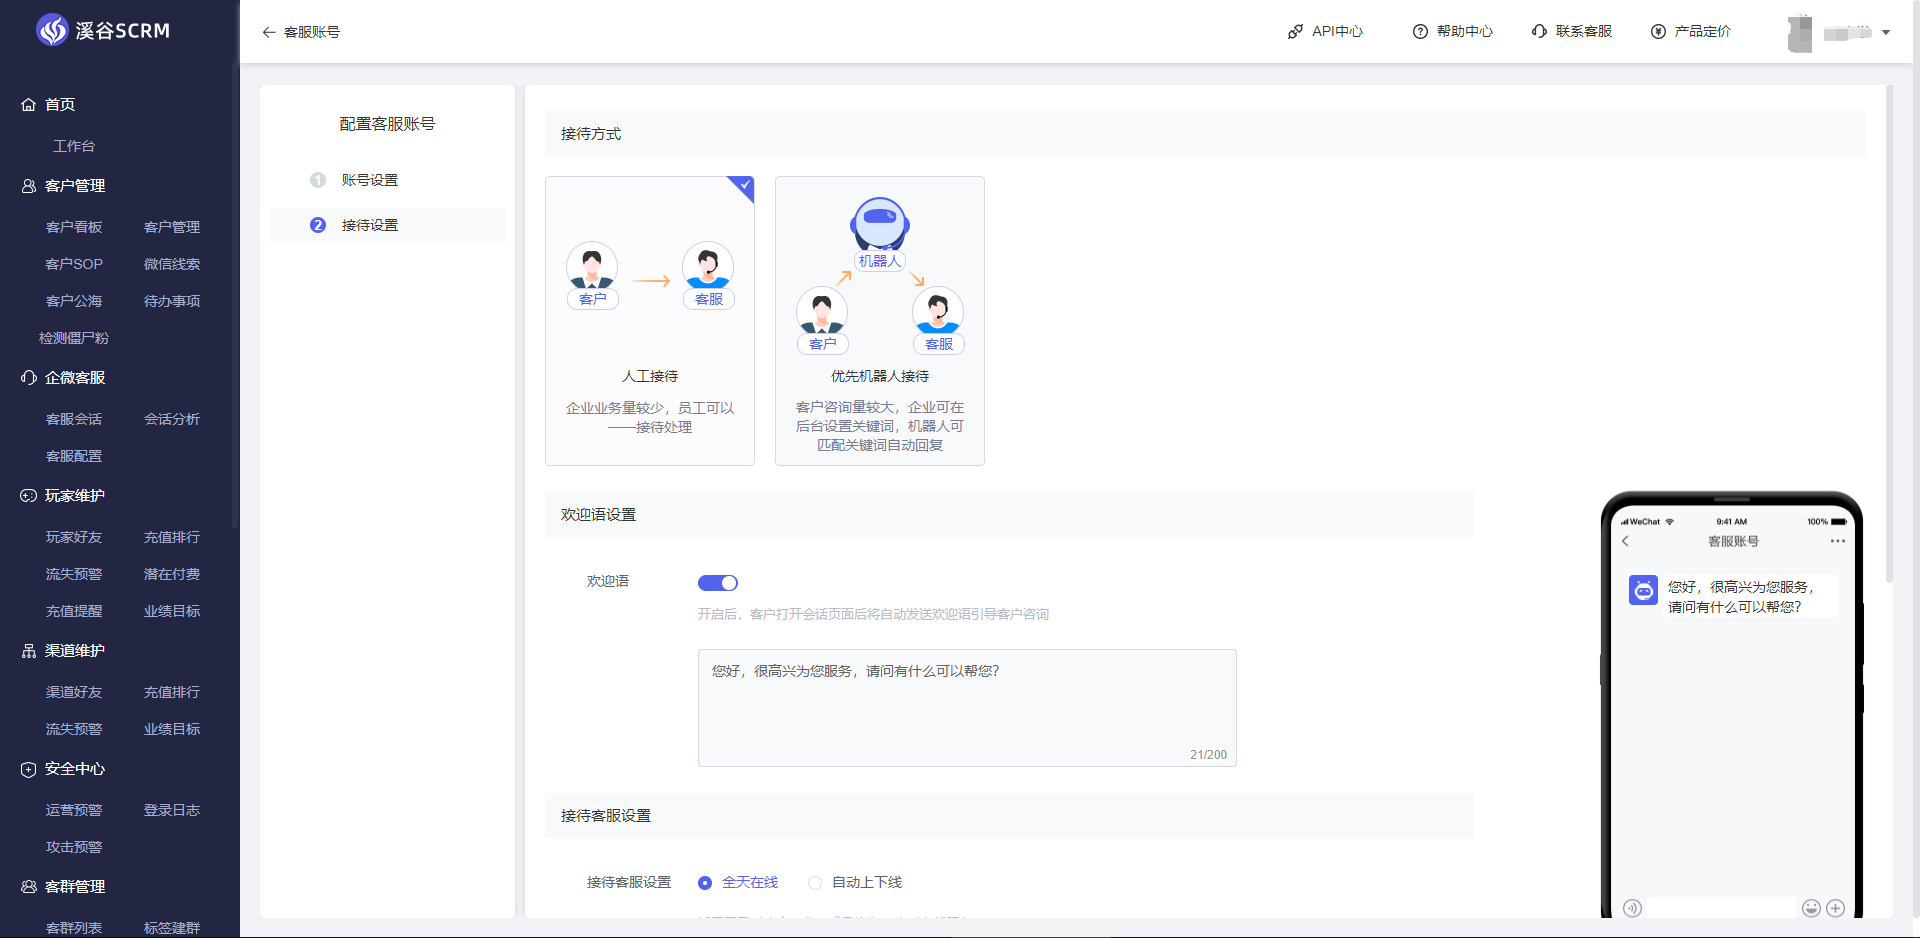This screenshot has height=938, width=1920.
Task: Open 帮助中心 help icon
Action: (x=1420, y=32)
